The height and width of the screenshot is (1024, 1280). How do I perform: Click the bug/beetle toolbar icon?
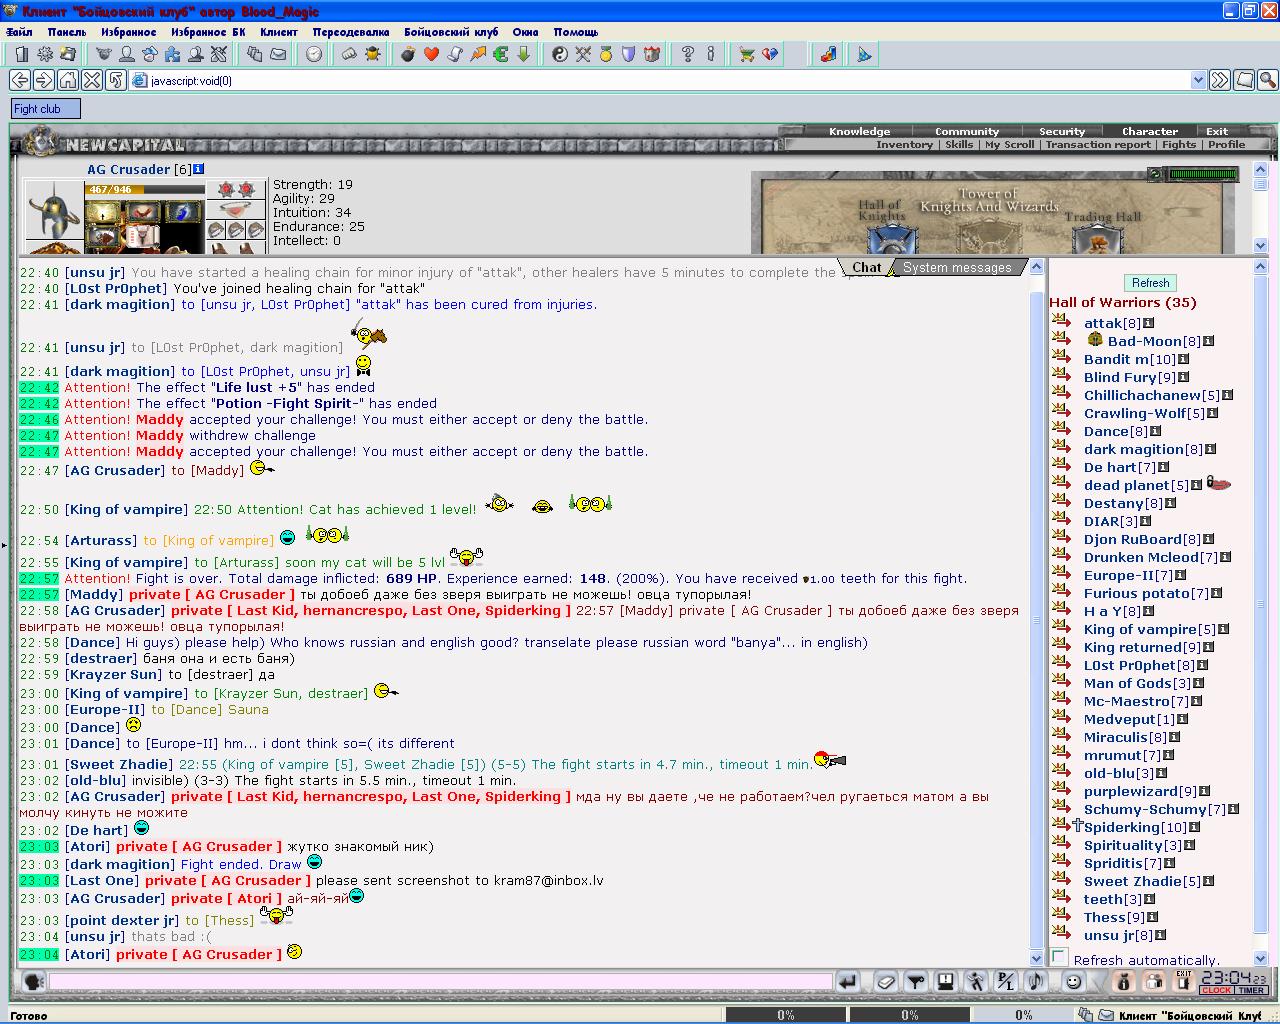pyautogui.click(x=373, y=54)
